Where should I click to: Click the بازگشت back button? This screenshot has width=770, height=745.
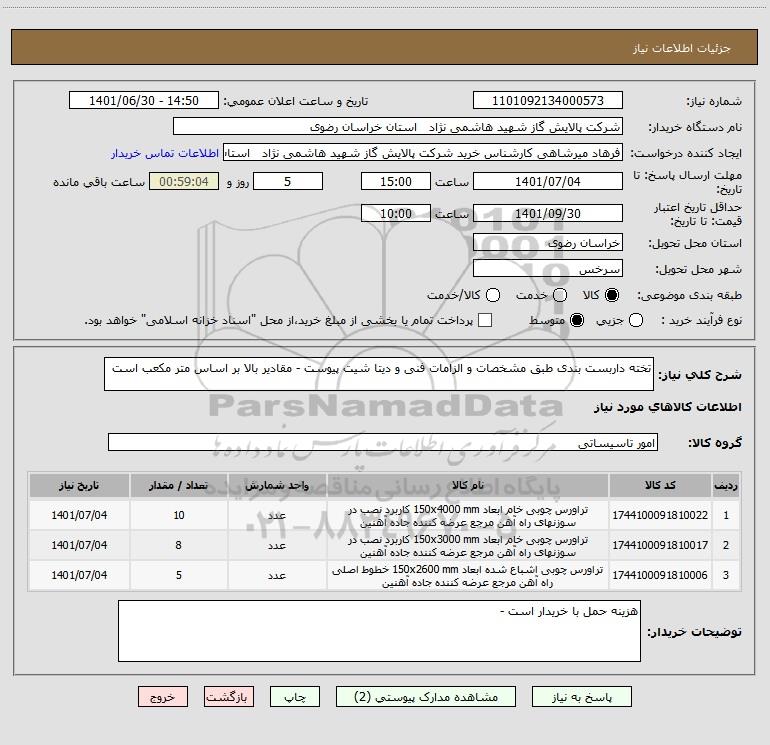[x=229, y=697]
